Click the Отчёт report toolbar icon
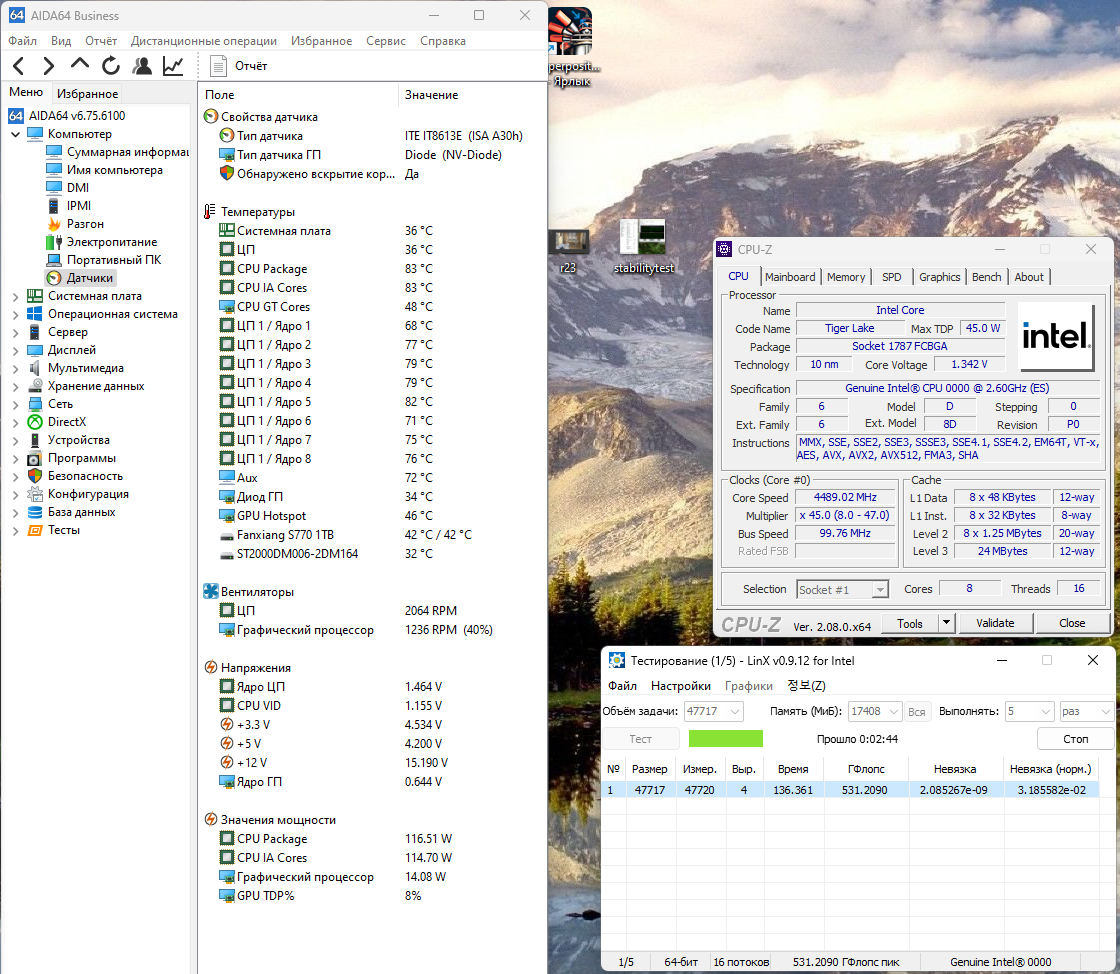Image resolution: width=1120 pixels, height=974 pixels. tap(218, 66)
